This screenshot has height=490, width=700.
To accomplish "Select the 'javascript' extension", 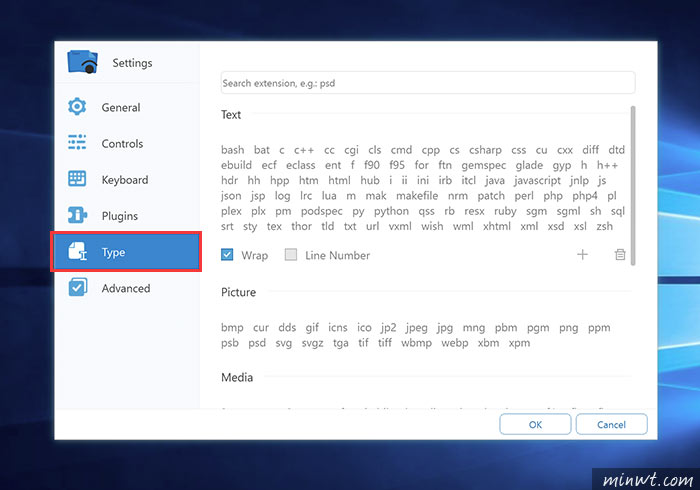I will coord(537,181).
